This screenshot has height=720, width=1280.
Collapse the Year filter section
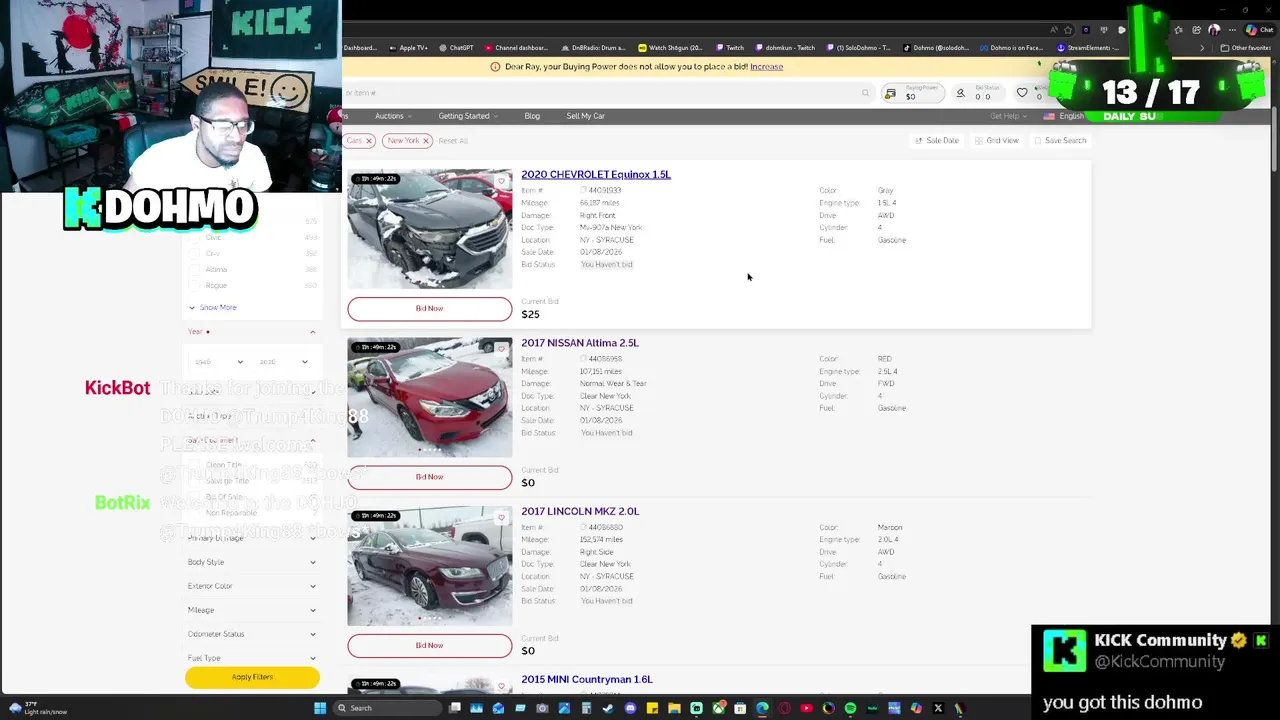coord(312,332)
